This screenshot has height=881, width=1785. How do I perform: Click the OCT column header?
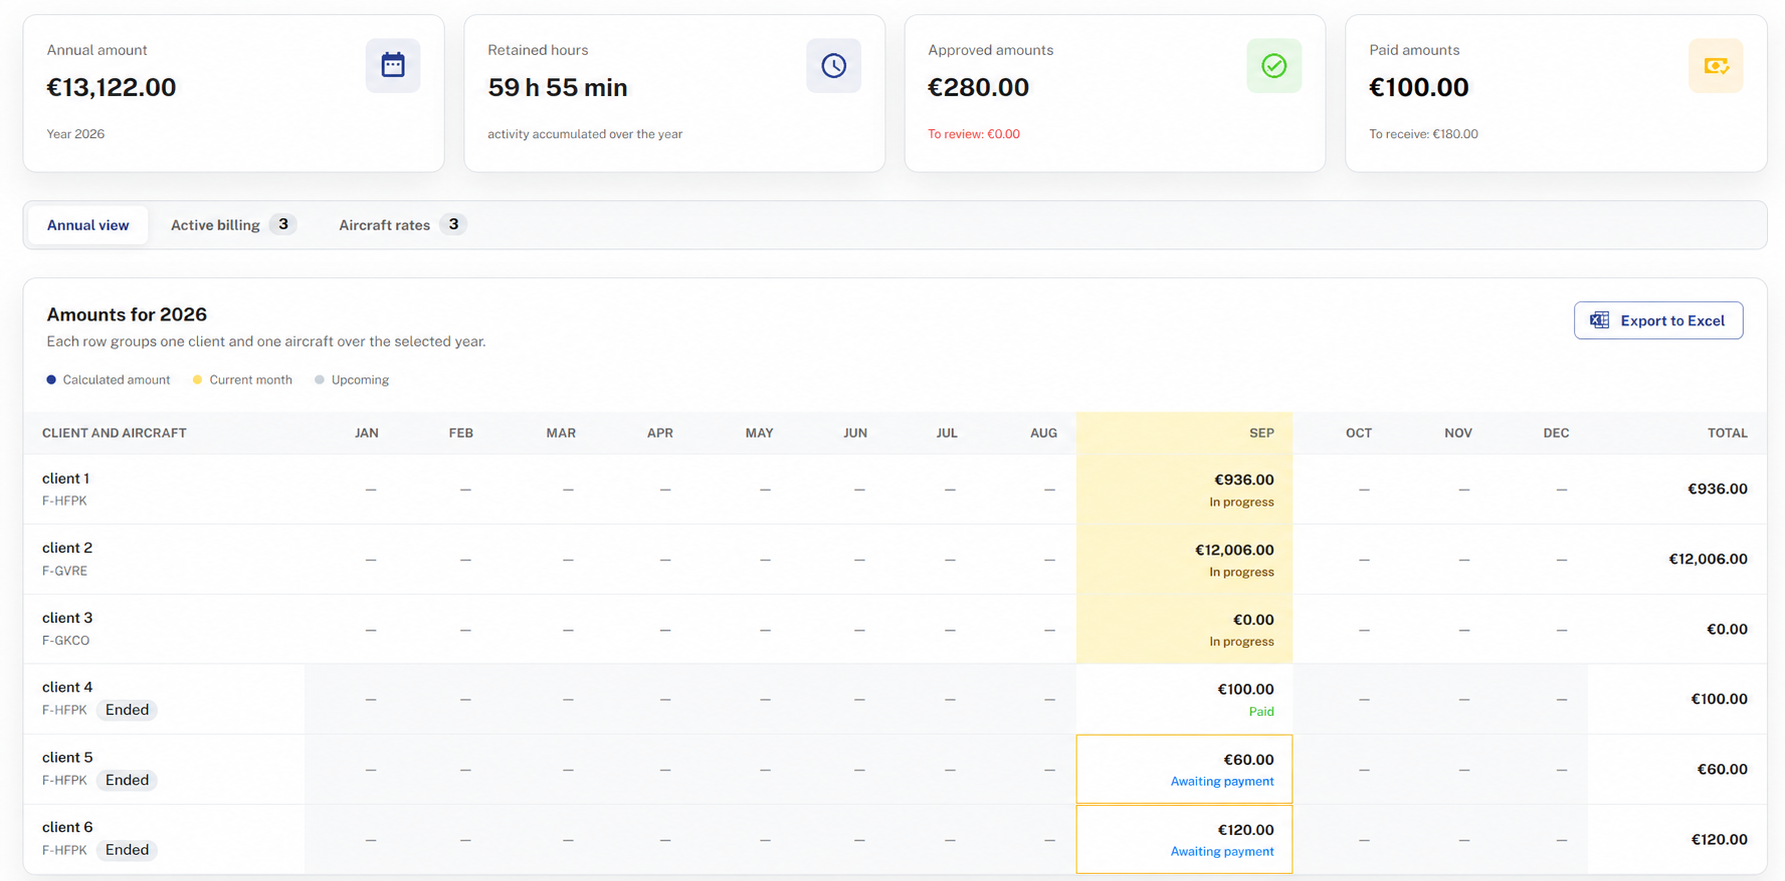pos(1358,433)
